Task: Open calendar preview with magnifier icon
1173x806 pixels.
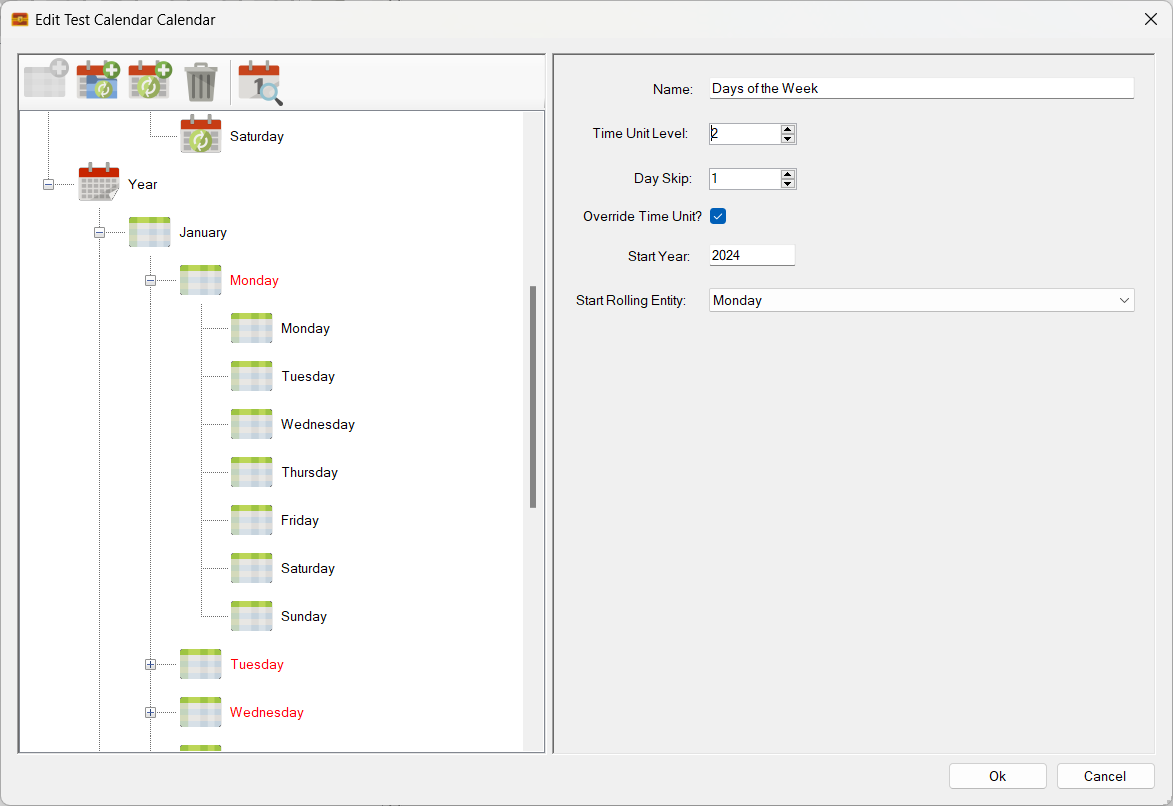Action: 259,83
